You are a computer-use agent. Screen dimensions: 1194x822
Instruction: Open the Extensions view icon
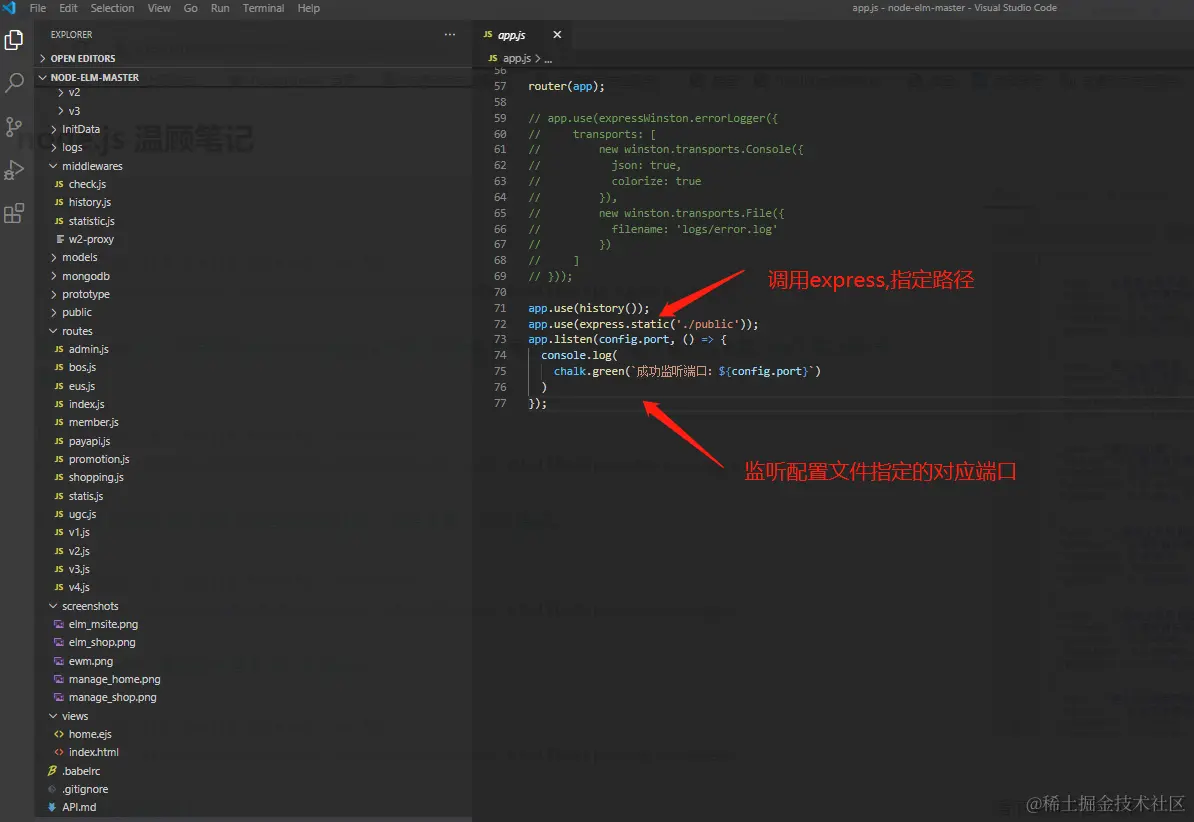[14, 213]
